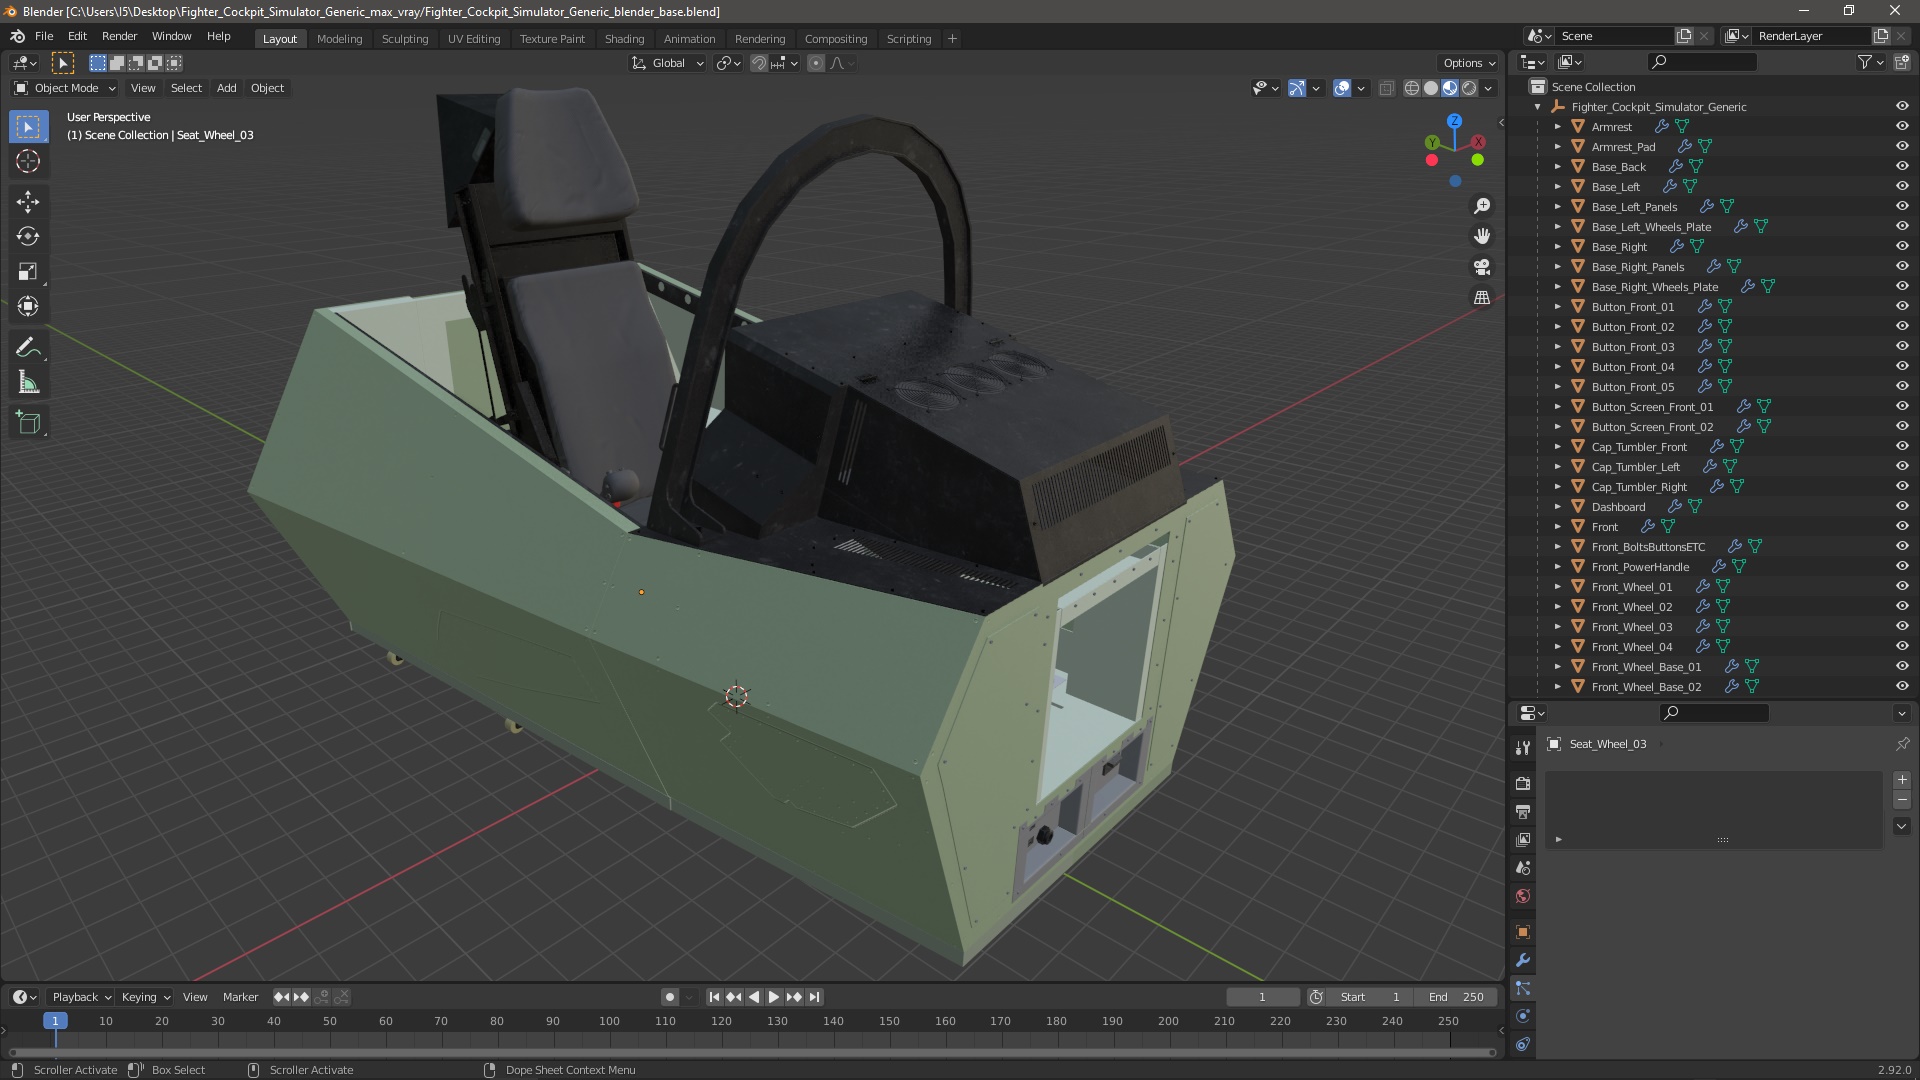The image size is (1920, 1080).
Task: Switch perspective/orthographic grid icon
Action: pyautogui.click(x=1482, y=298)
